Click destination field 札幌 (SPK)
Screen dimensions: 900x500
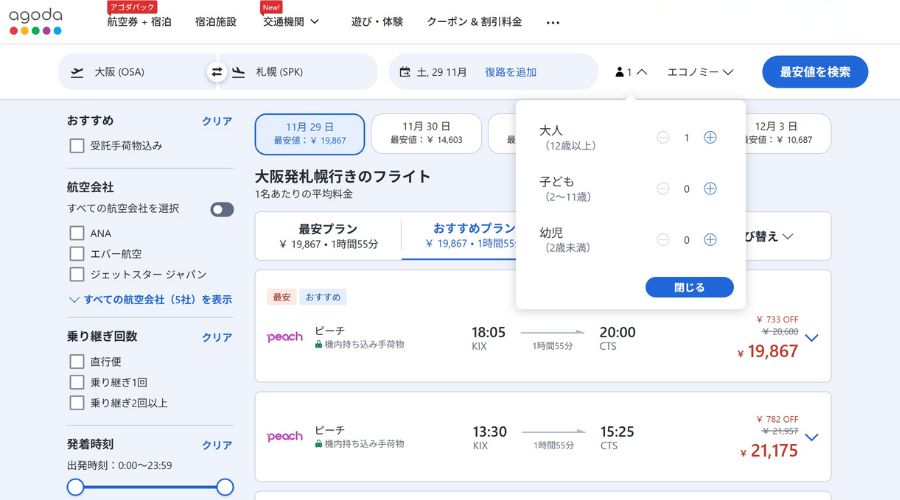click(x=298, y=72)
